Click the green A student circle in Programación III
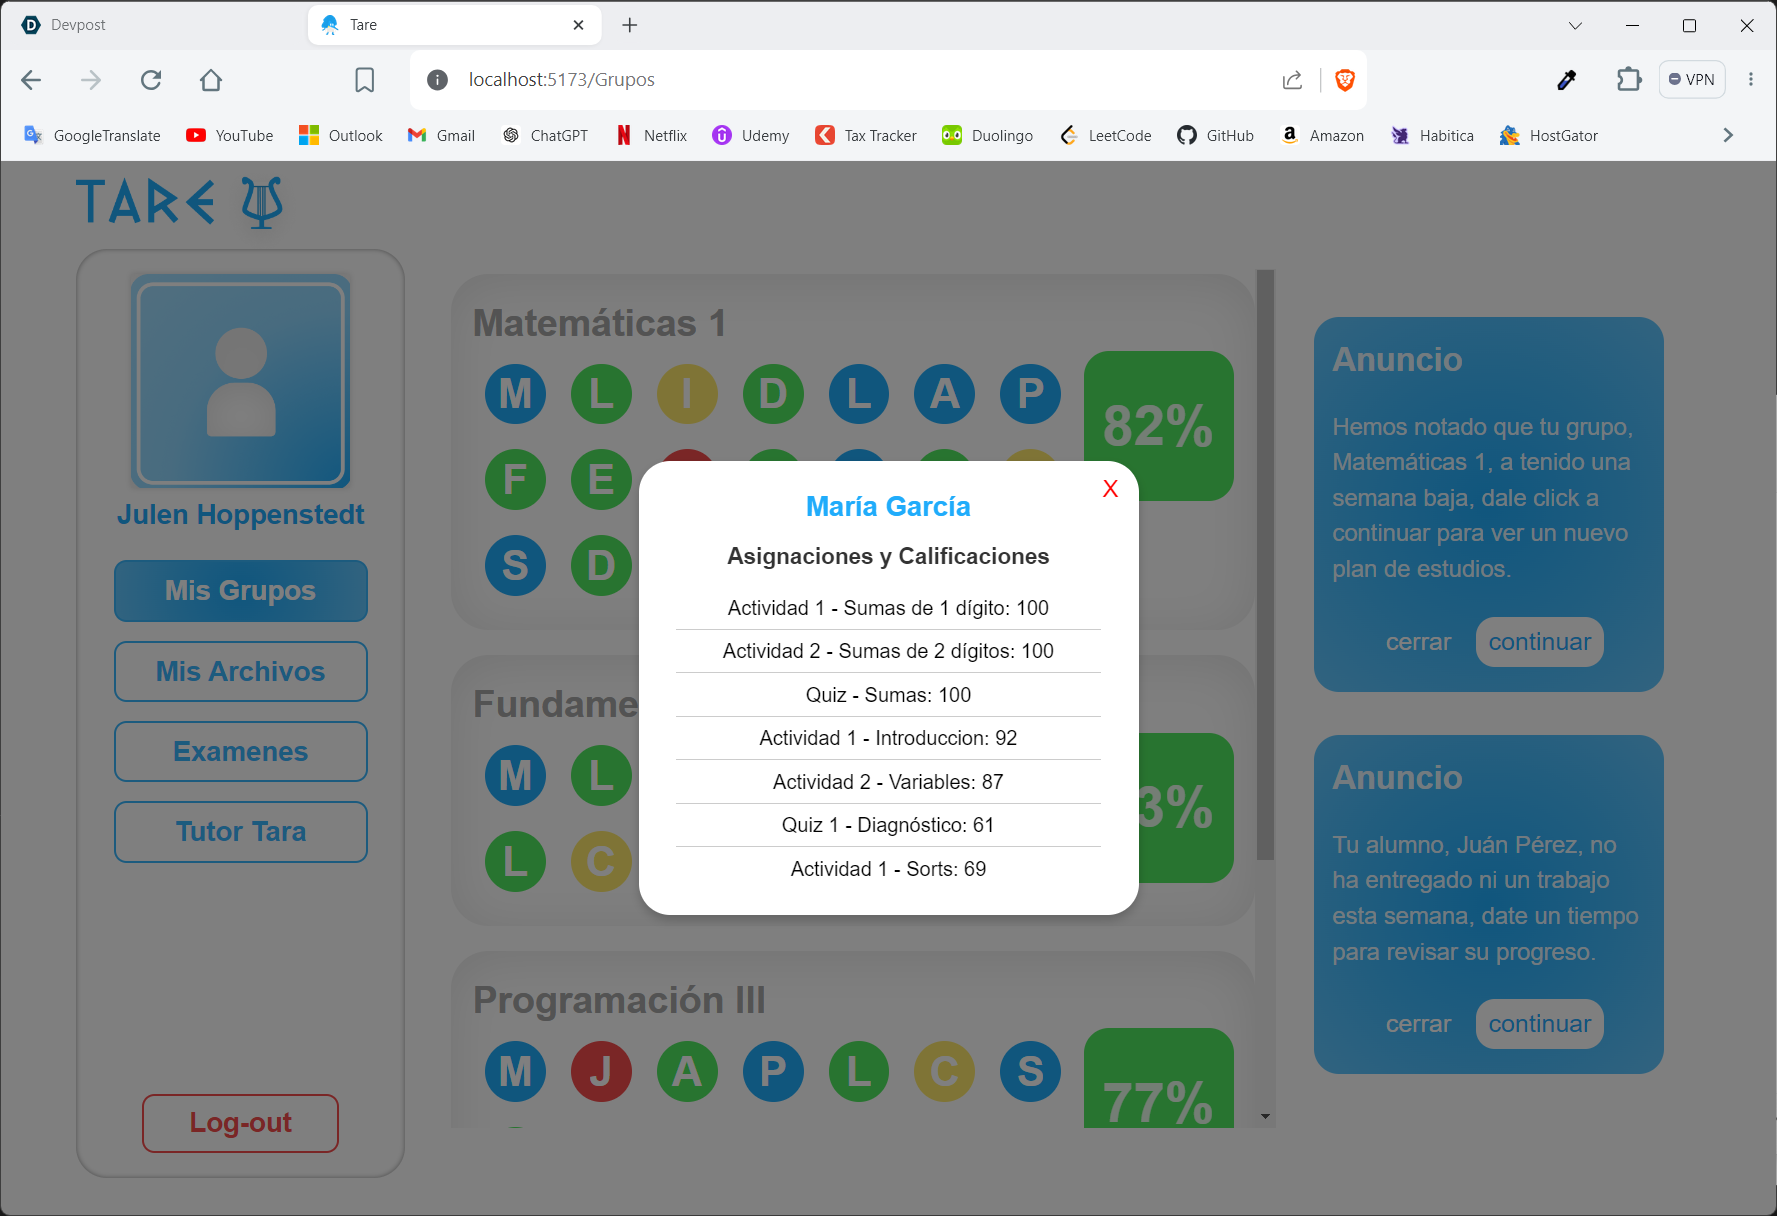The height and width of the screenshot is (1216, 1777). [x=687, y=1071]
